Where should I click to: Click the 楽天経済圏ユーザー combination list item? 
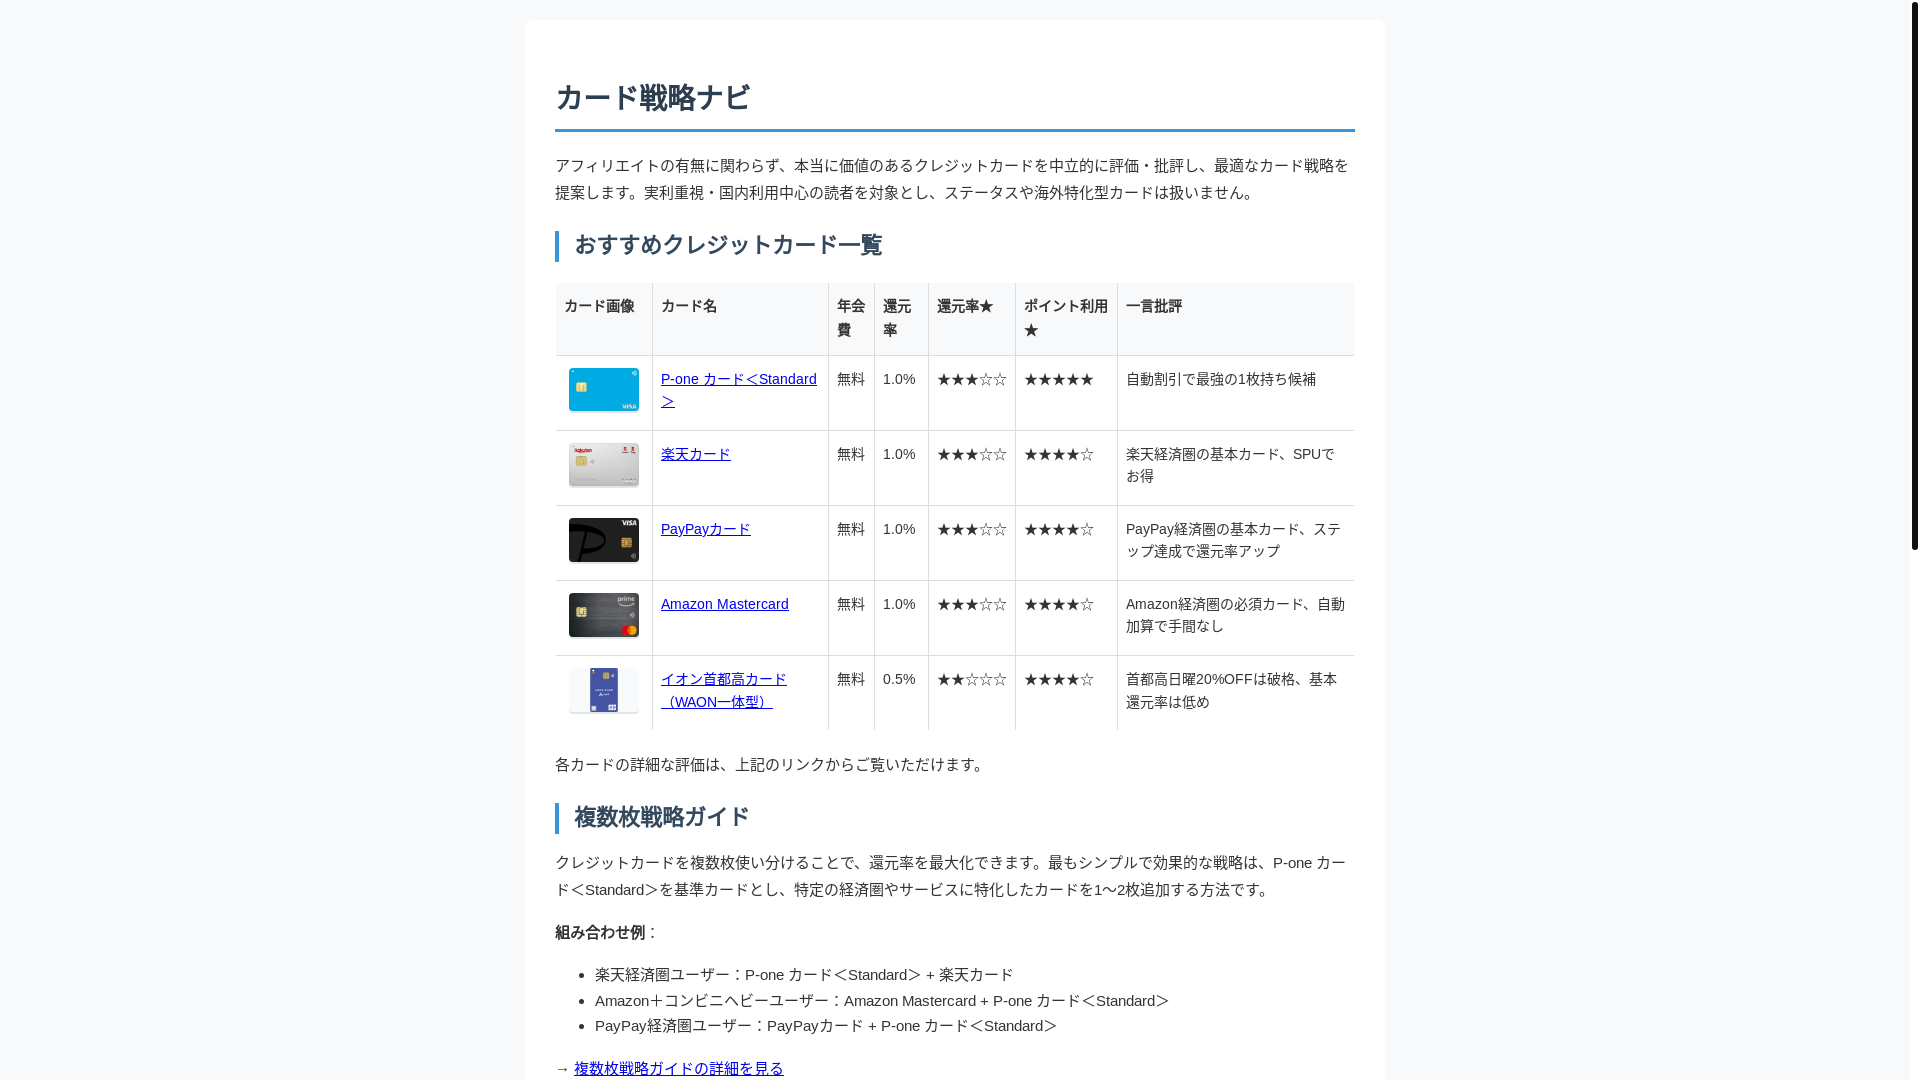(x=803, y=974)
